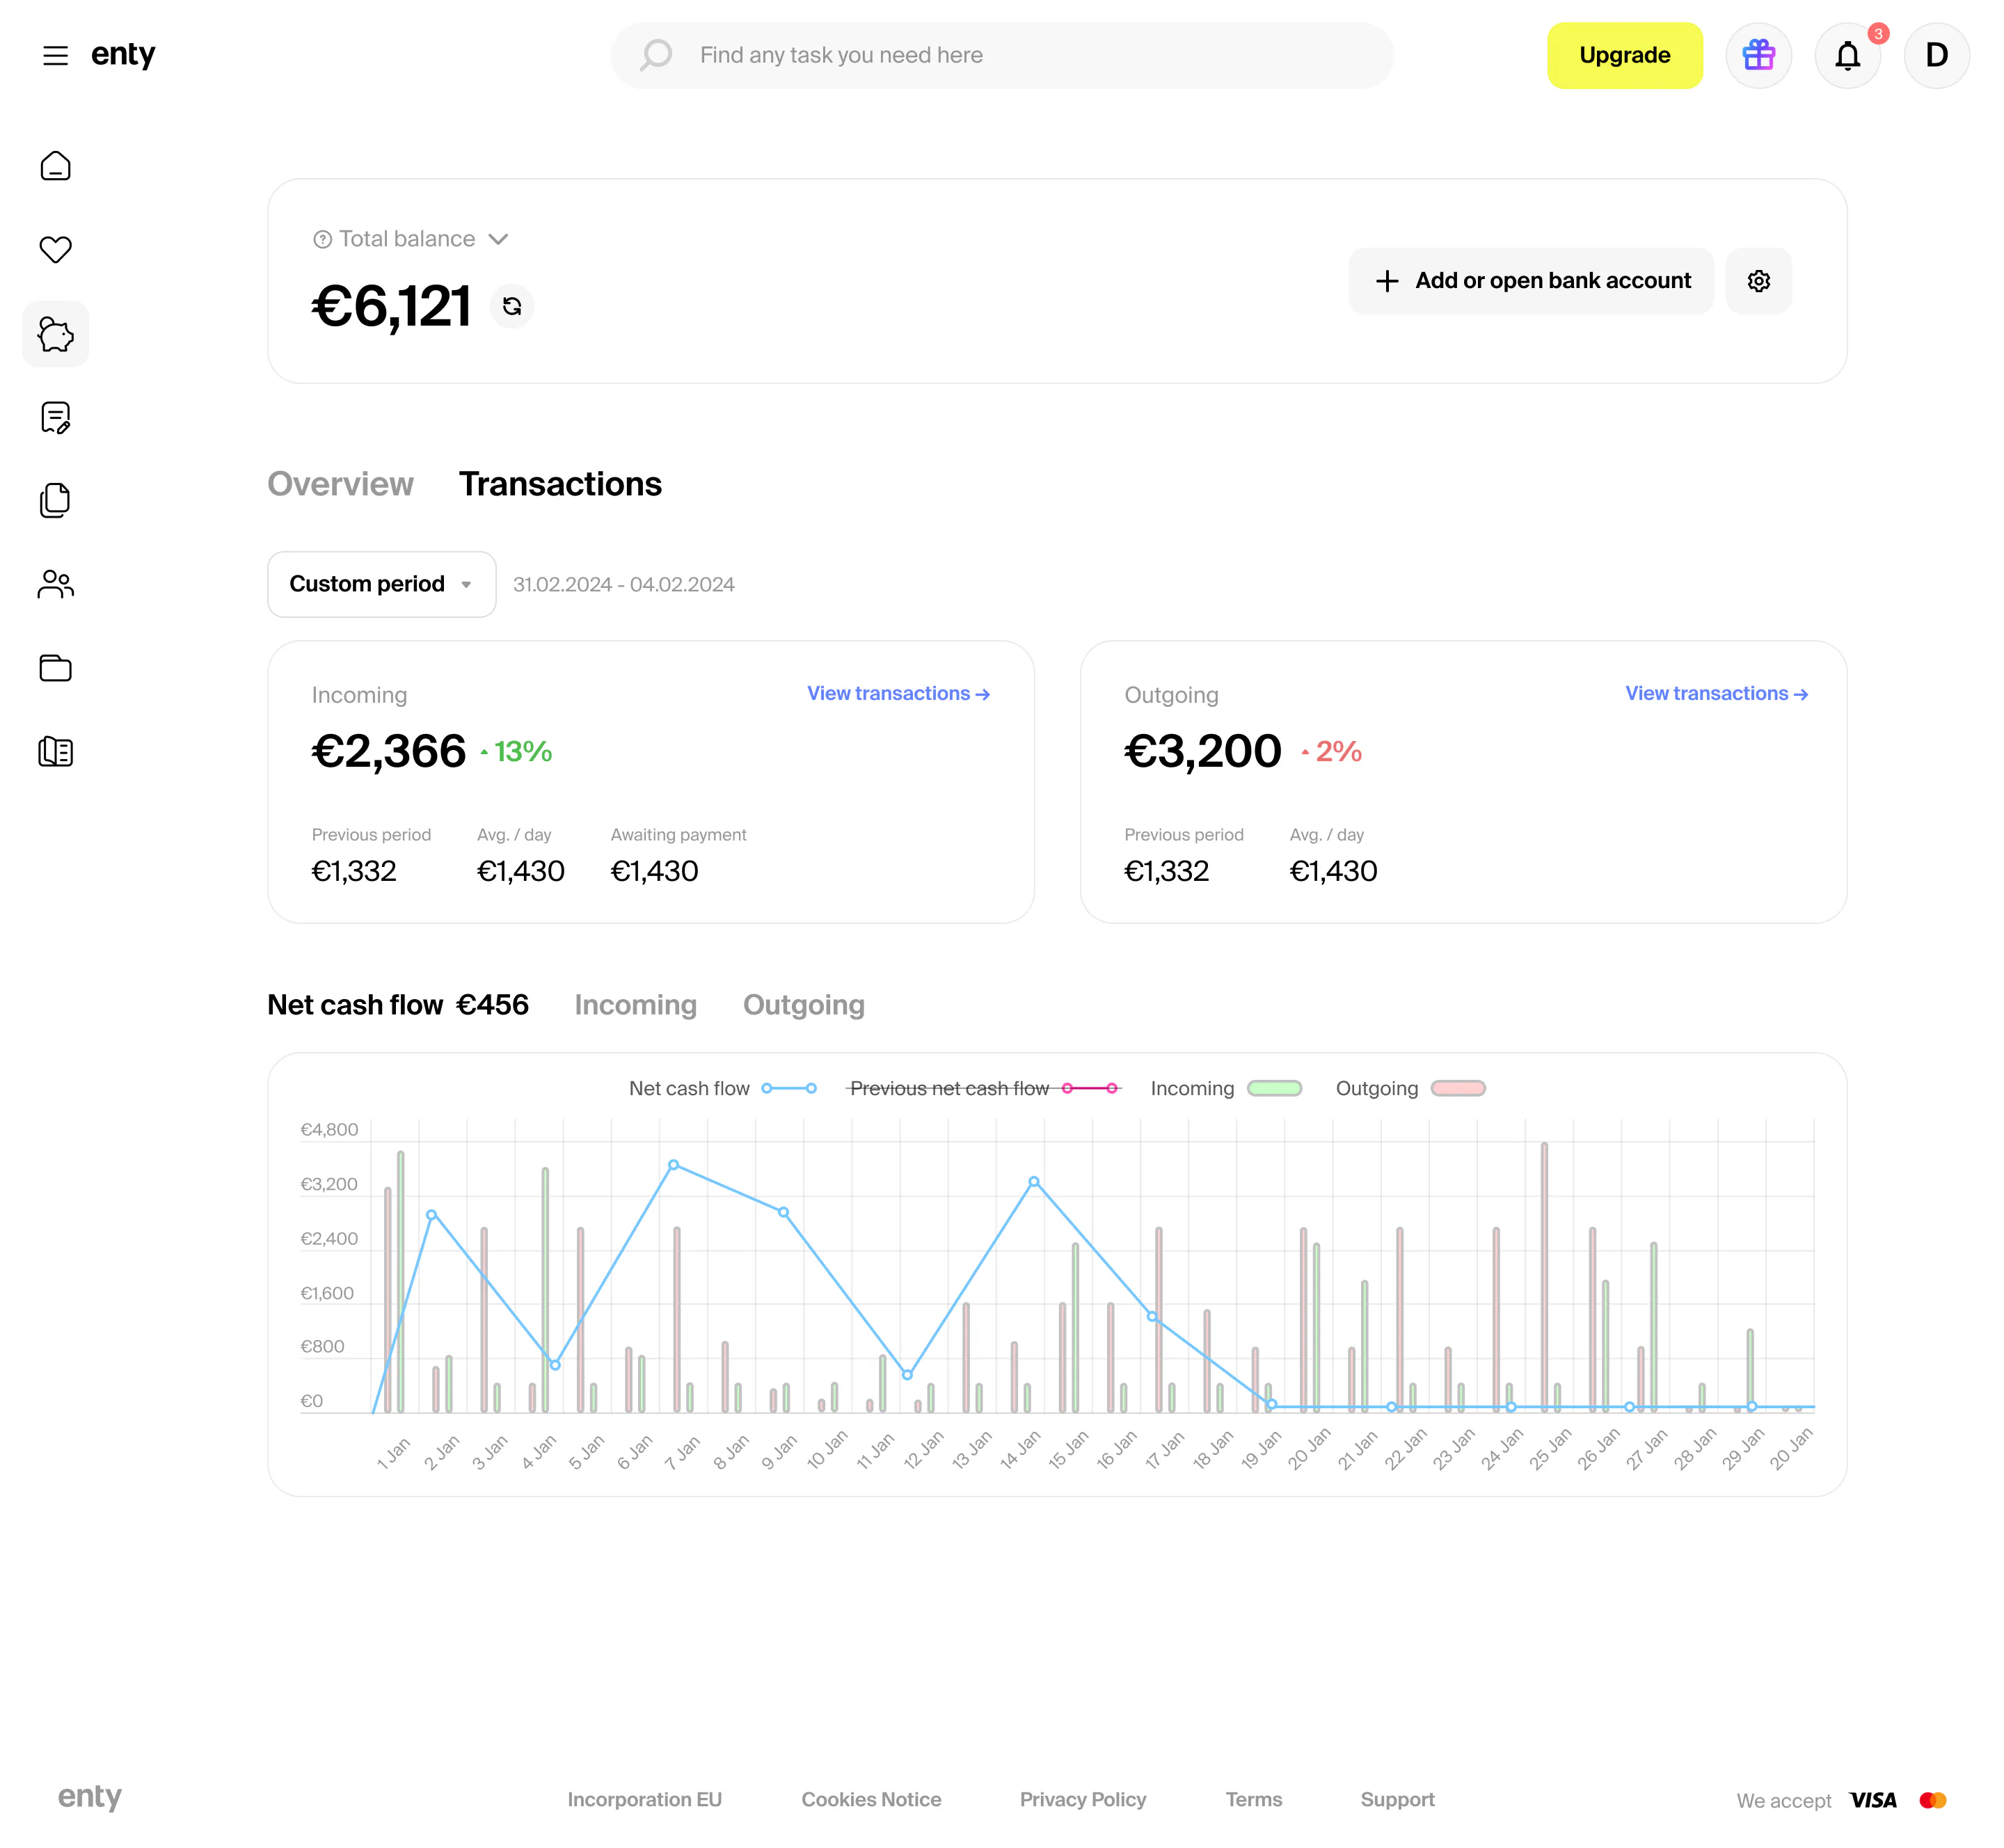Show the Incoming chart tab
This screenshot has height=1848, width=2004.
tap(635, 1005)
